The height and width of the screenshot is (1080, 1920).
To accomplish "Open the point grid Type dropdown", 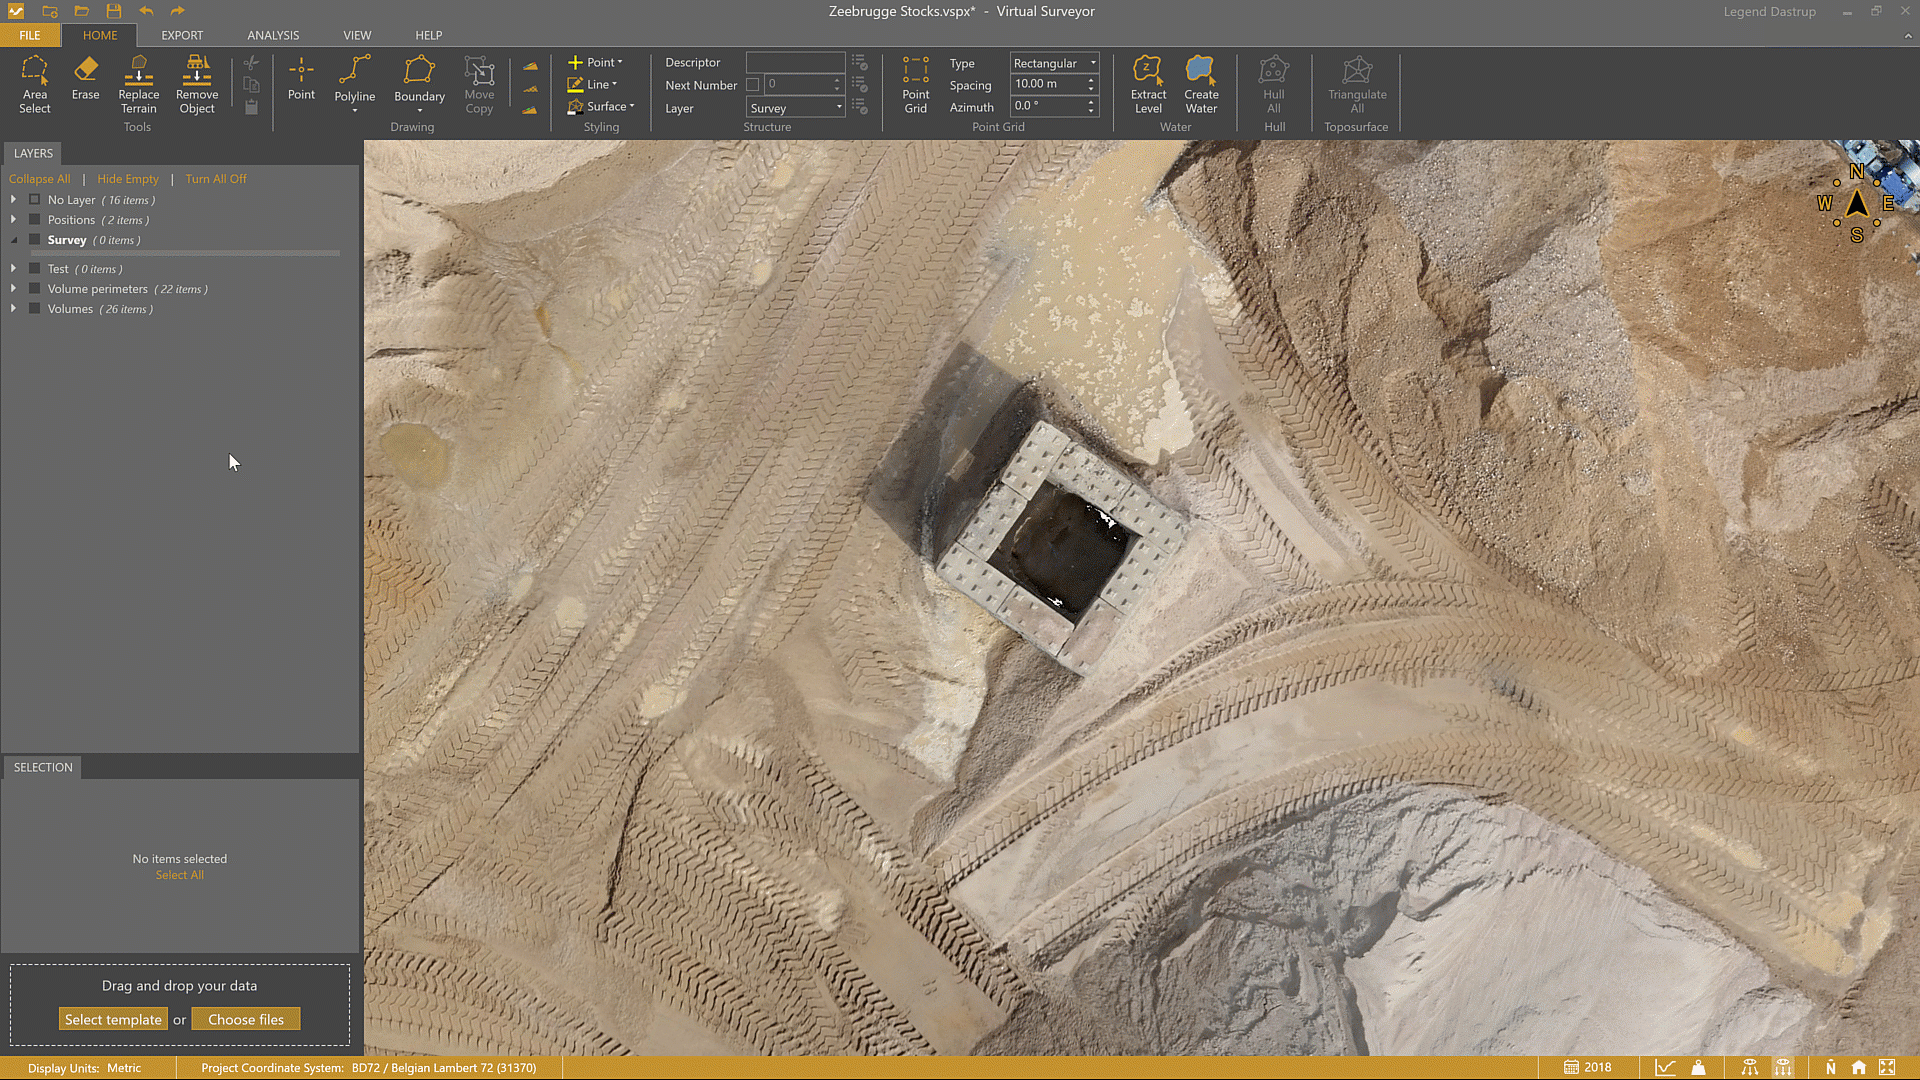I will 1092,62.
